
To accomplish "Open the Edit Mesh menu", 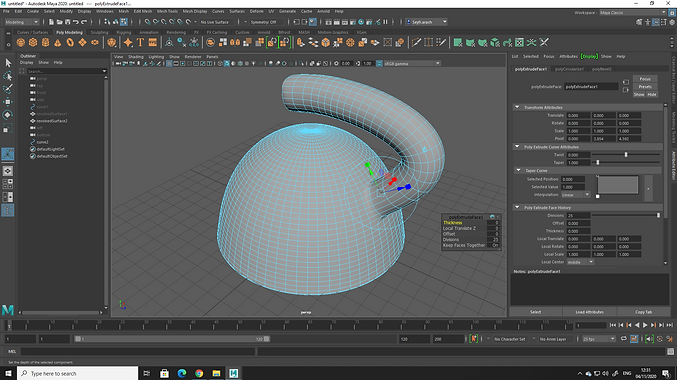I will (142, 11).
